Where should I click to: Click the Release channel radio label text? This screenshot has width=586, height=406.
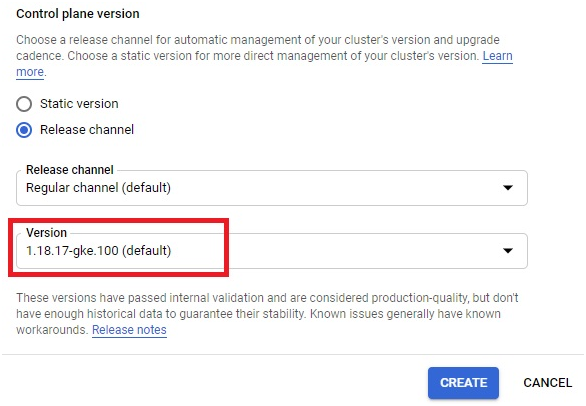coord(87,129)
